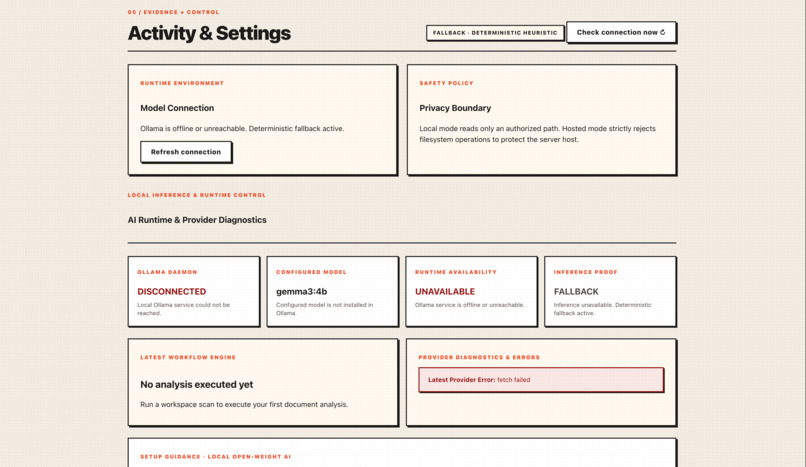The image size is (806, 467).
Task: Click the Latest Workflow Engine label
Action: tap(188, 358)
